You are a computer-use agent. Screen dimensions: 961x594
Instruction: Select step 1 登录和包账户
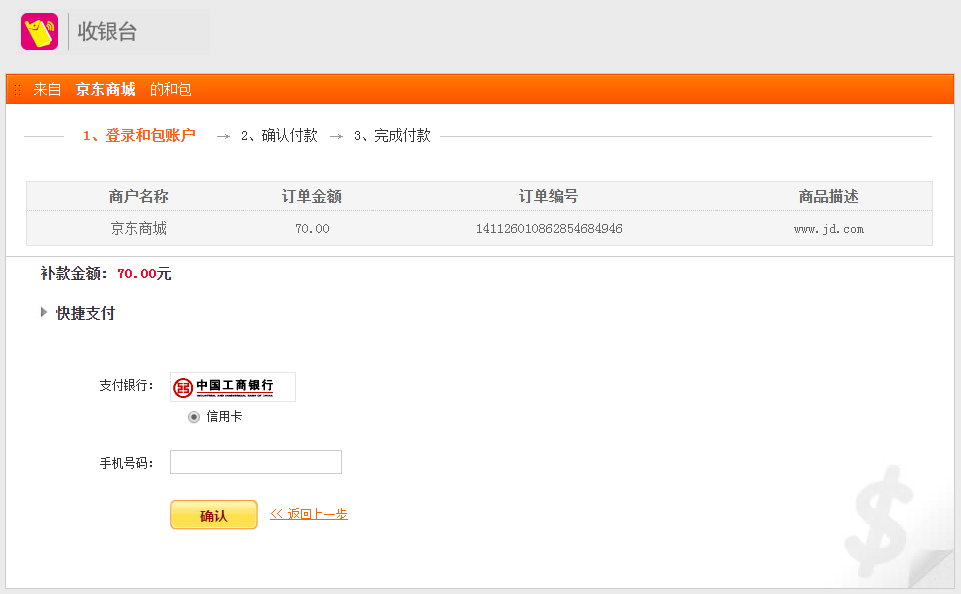pyautogui.click(x=139, y=135)
